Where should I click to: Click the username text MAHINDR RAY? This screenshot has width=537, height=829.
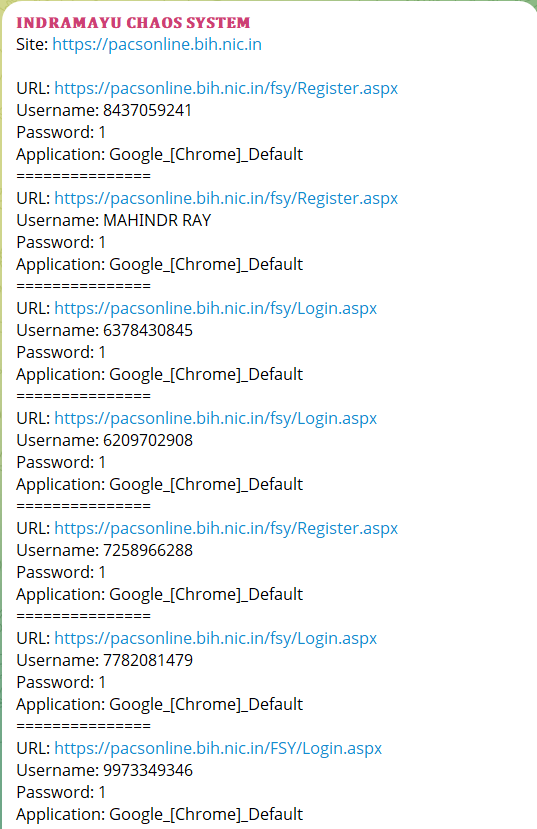[157, 220]
